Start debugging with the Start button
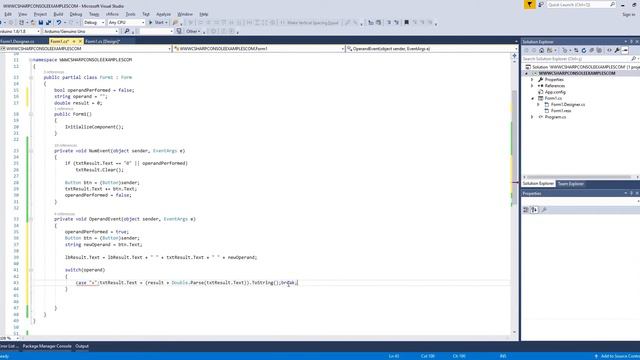This screenshot has width=640, height=360. pyautogui.click(x=158, y=22)
